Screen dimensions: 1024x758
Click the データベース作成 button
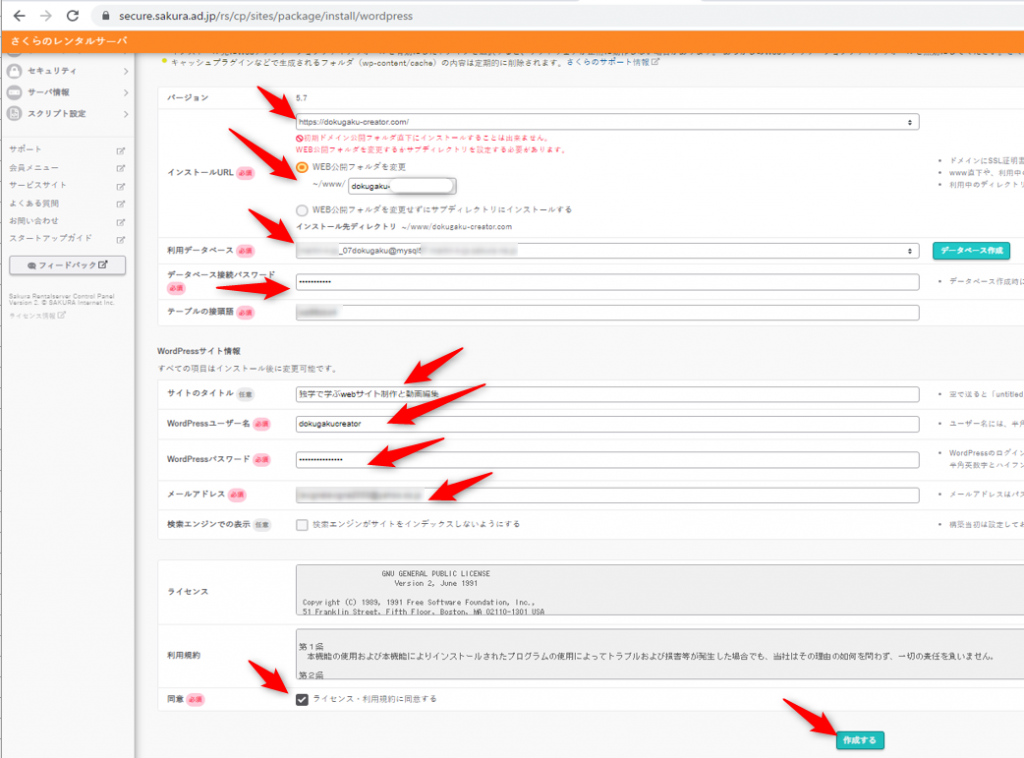pyautogui.click(x=971, y=251)
